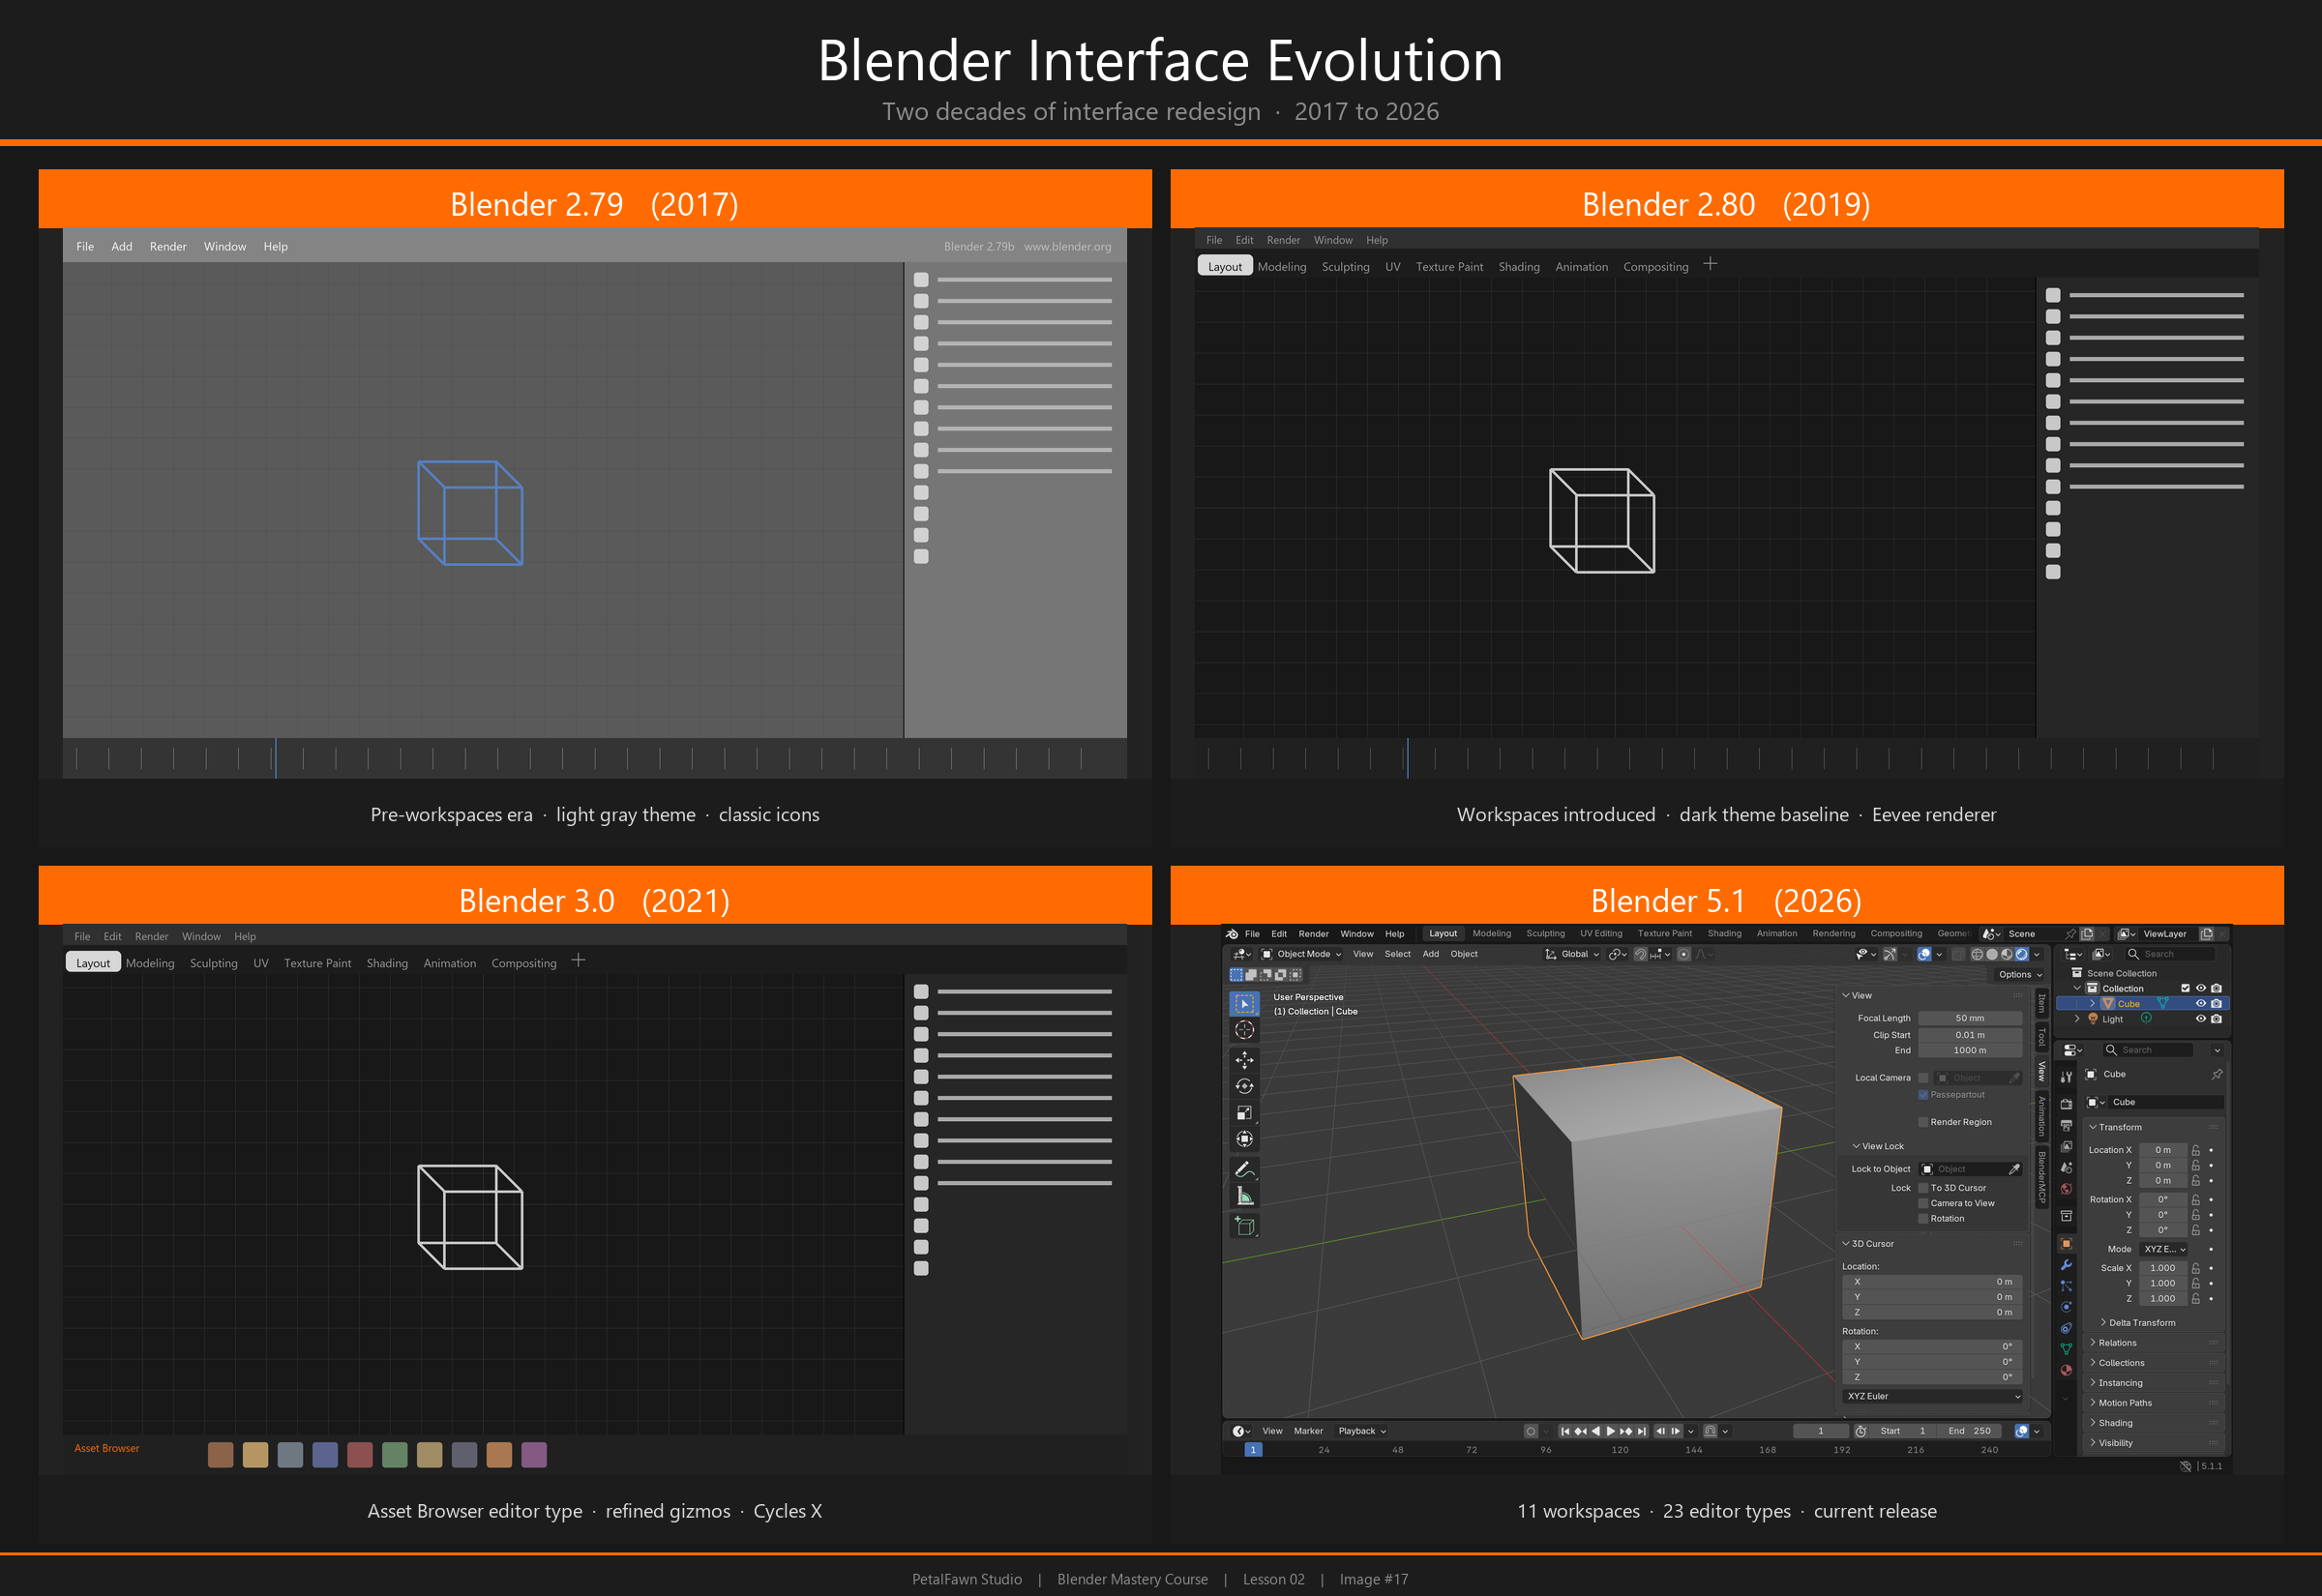Open the XYZ Euler cursor rotation dropdown
This screenshot has width=2322, height=1596.
[x=1934, y=1397]
